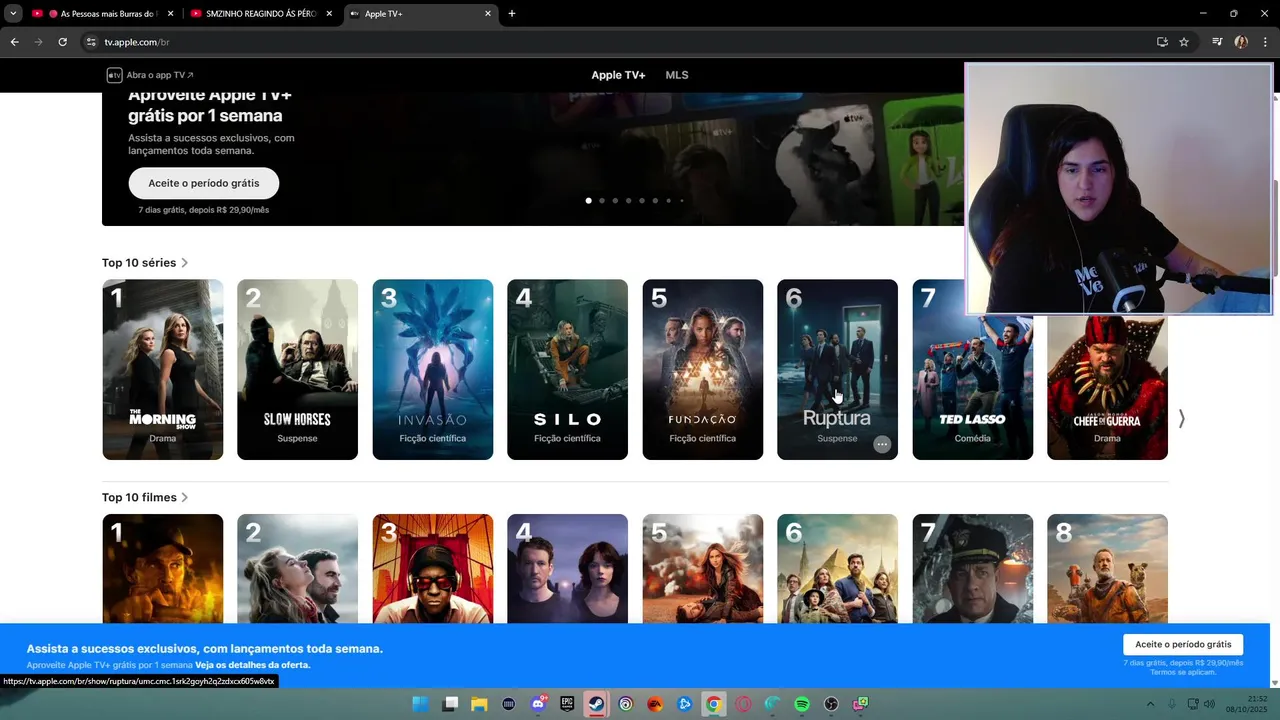Switch to the As Pessoas mais Burras tab
The height and width of the screenshot is (720, 1280).
[x=103, y=14]
